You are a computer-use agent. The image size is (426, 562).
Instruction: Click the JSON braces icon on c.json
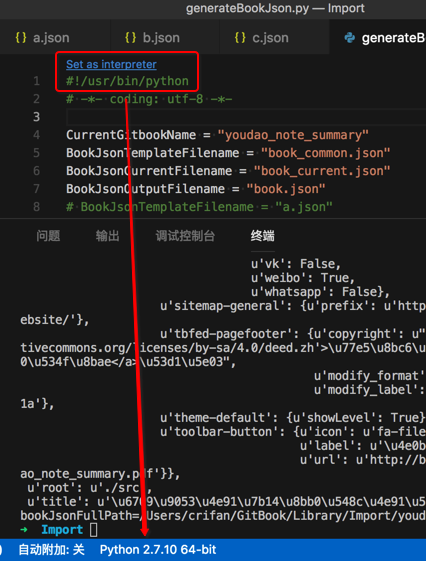point(240,38)
